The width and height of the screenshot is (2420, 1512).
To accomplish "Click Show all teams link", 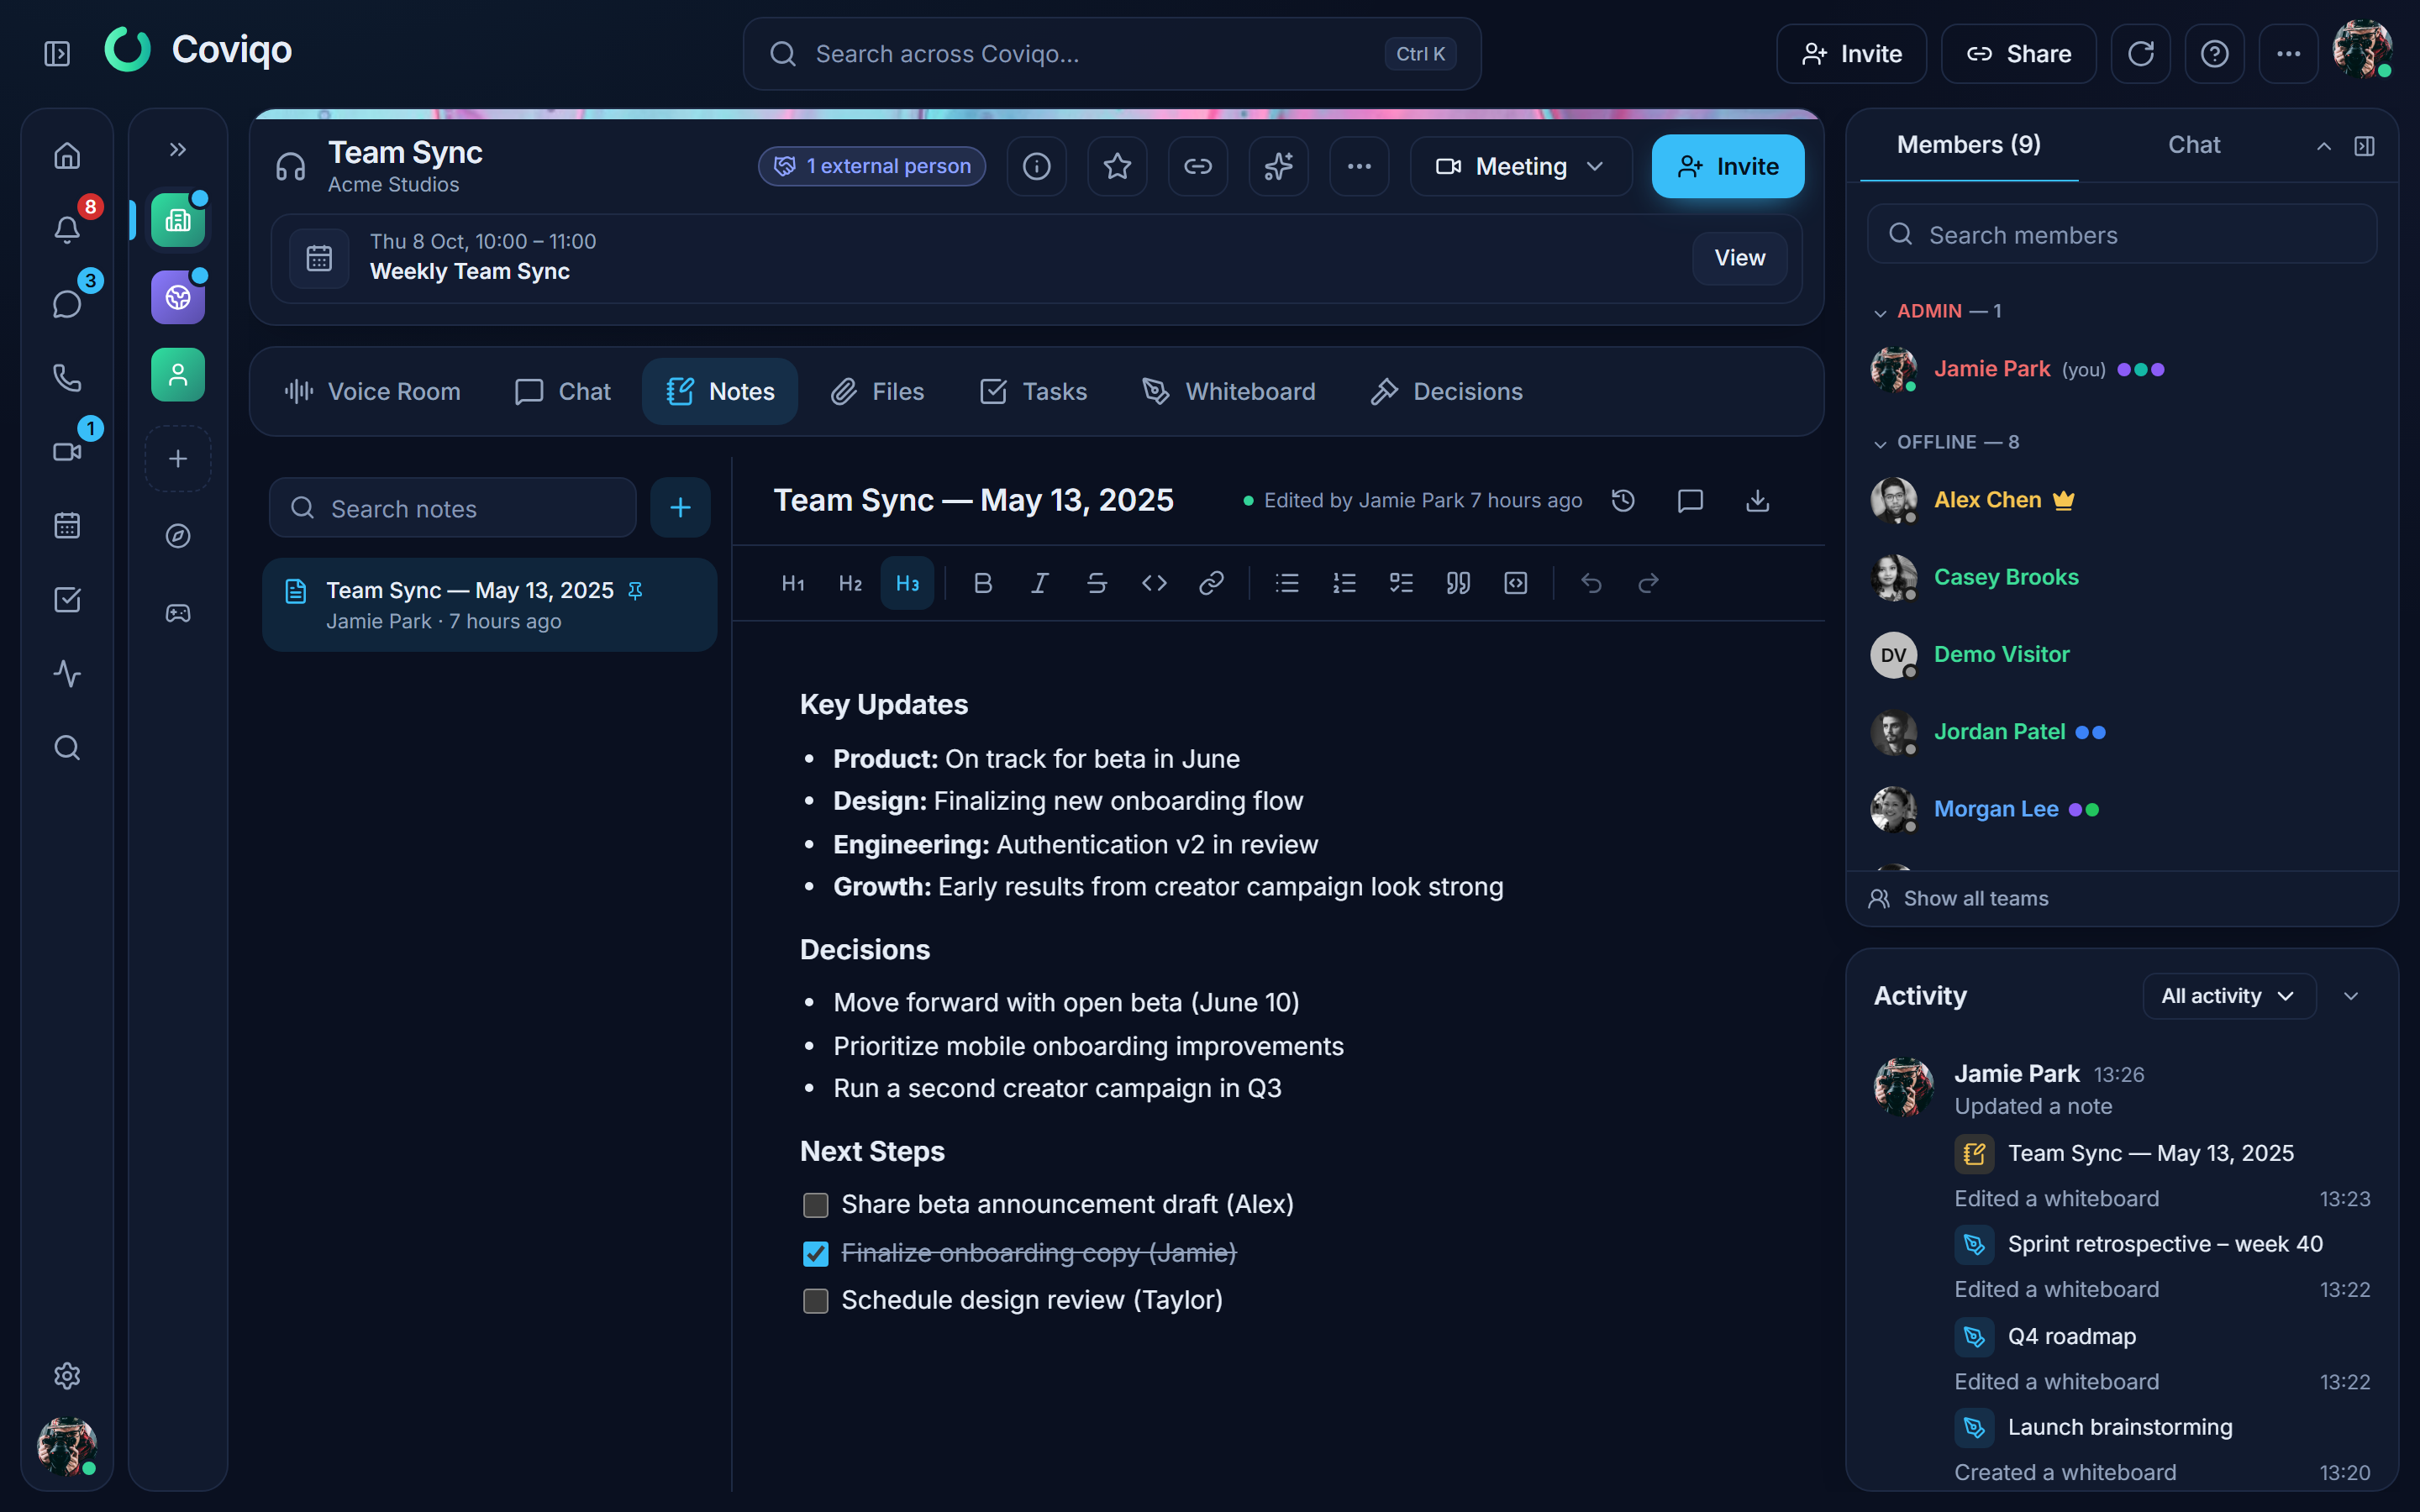I will coord(1975,899).
